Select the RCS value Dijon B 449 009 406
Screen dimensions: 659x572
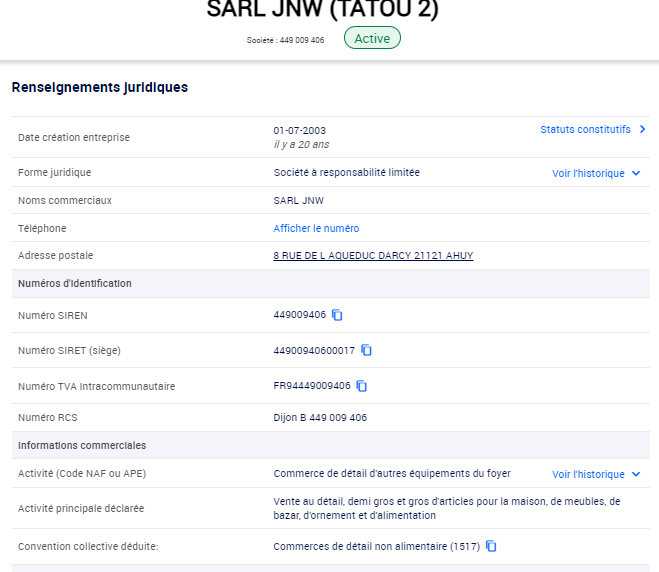click(320, 417)
